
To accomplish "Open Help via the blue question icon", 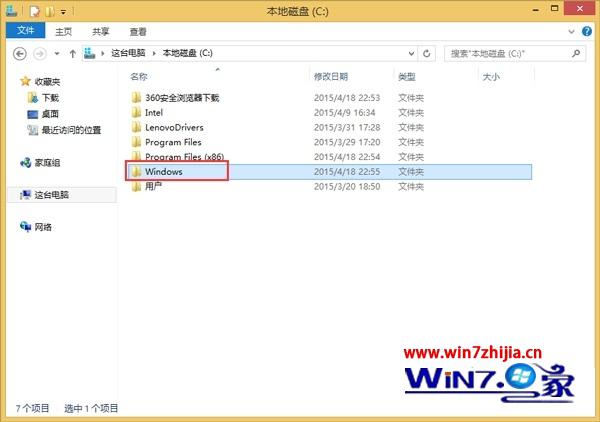I will [x=587, y=31].
